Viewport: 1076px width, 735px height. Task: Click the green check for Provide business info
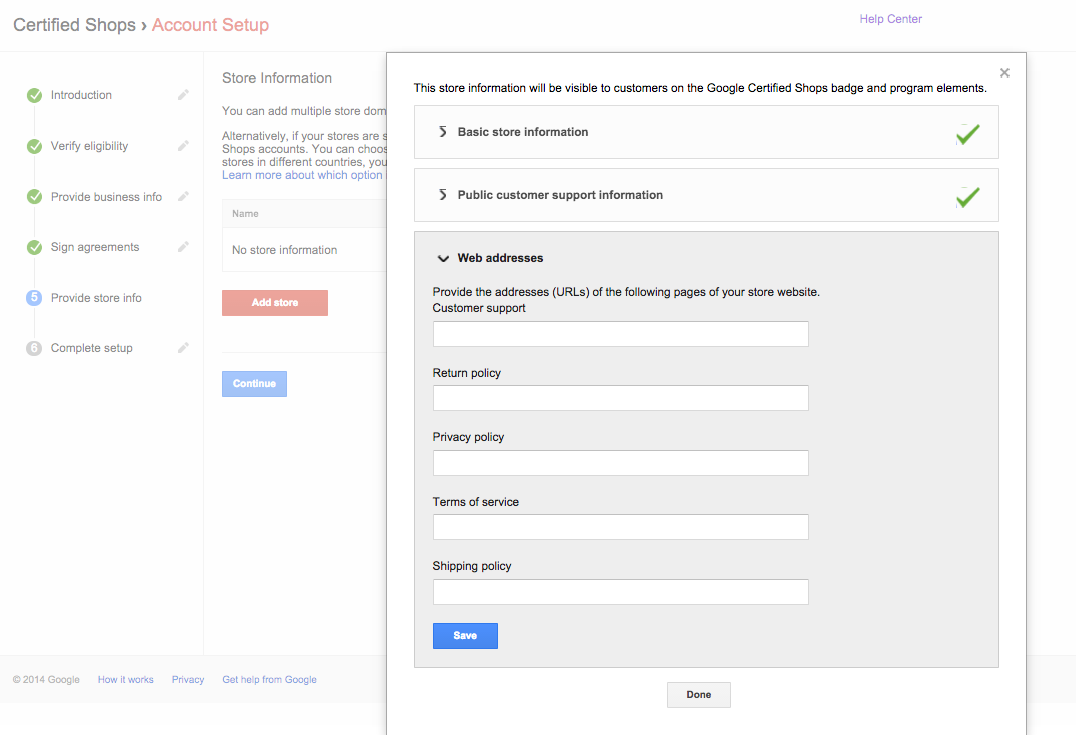pos(34,197)
